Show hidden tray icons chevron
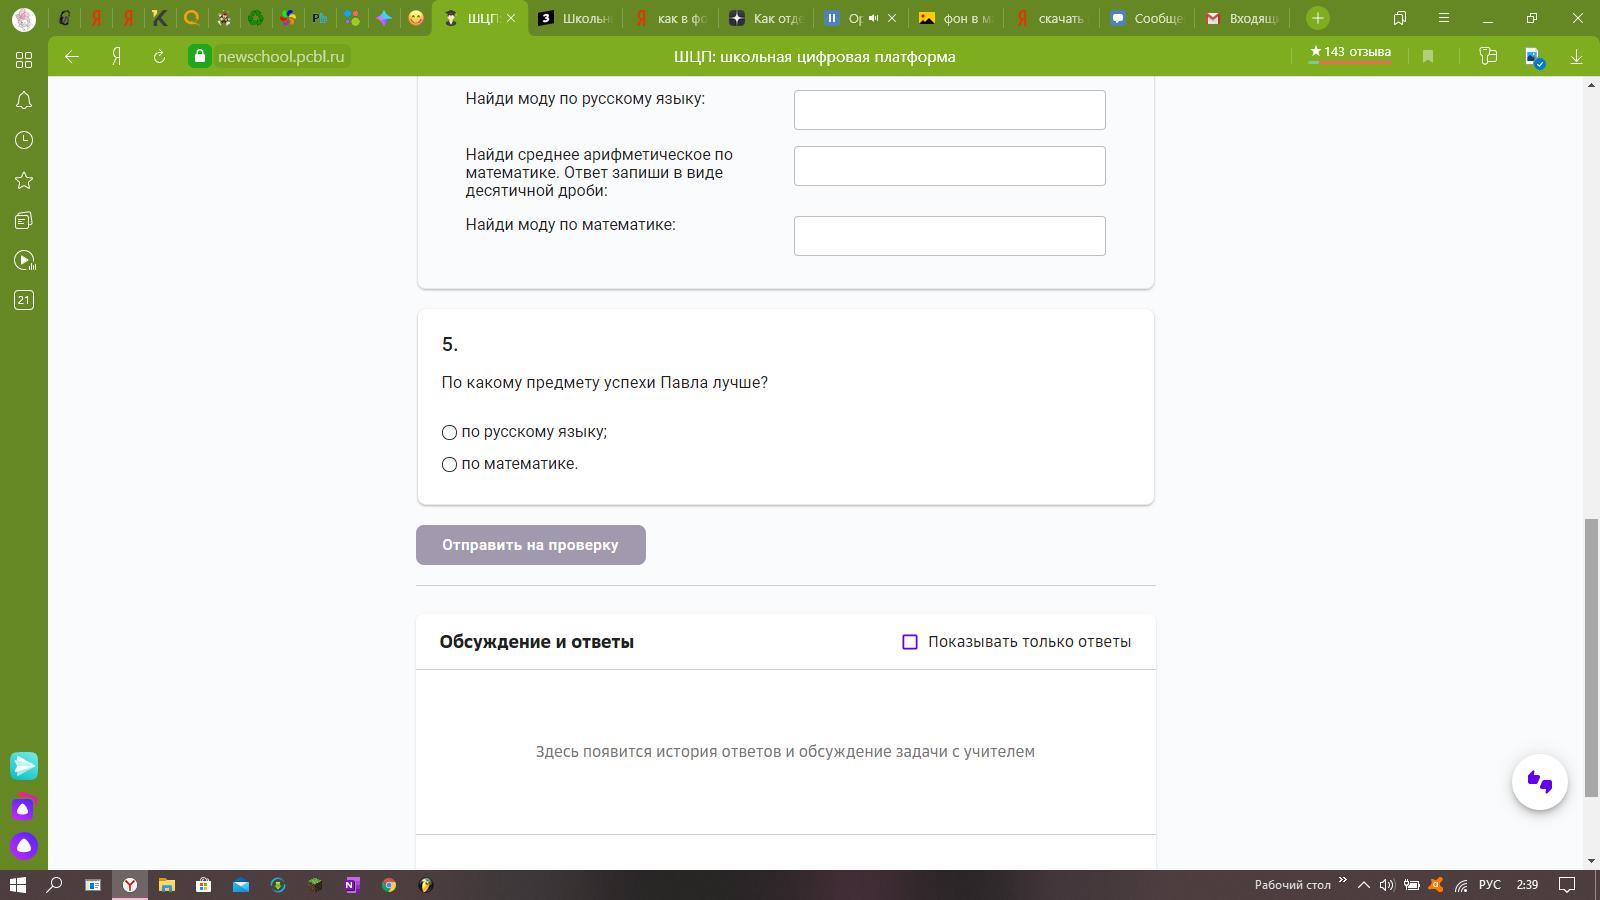The width and height of the screenshot is (1600, 900). [1363, 885]
